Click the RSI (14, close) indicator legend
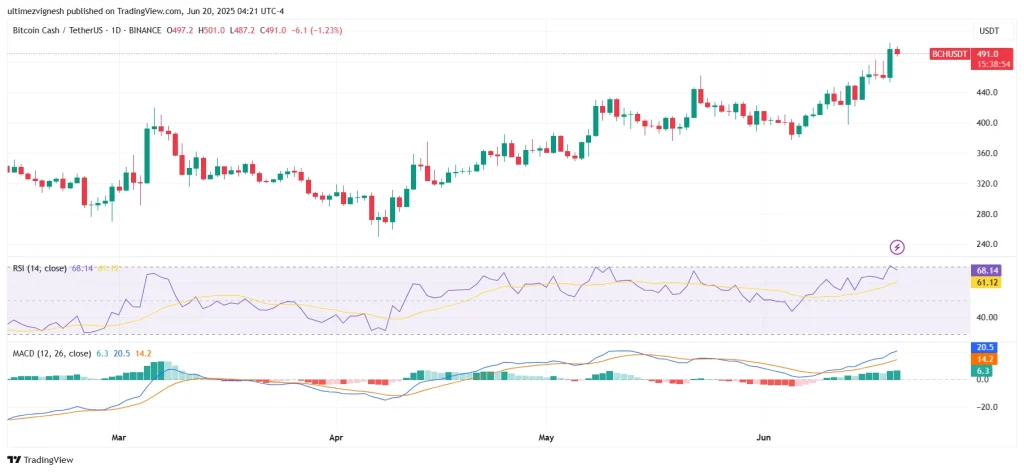This screenshot has width=1024, height=472. 40,268
